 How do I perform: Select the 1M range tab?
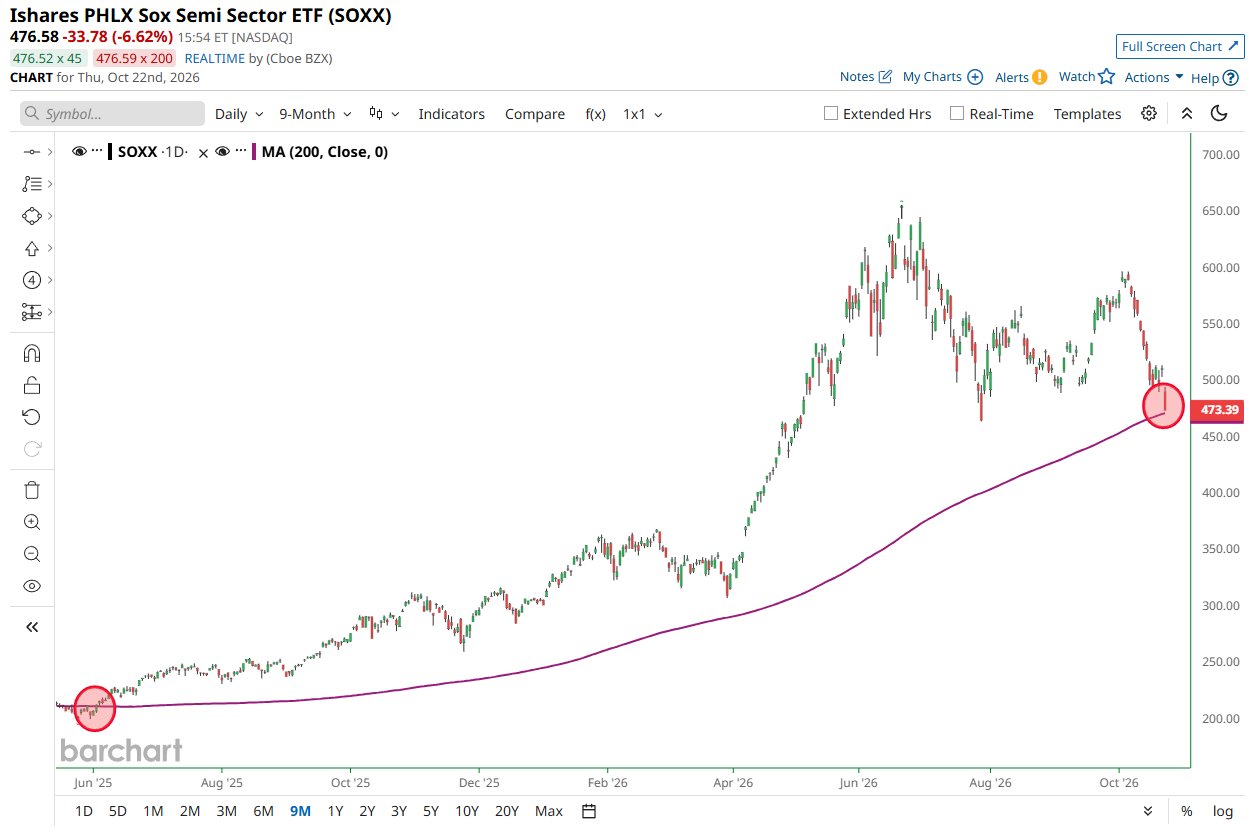[153, 811]
